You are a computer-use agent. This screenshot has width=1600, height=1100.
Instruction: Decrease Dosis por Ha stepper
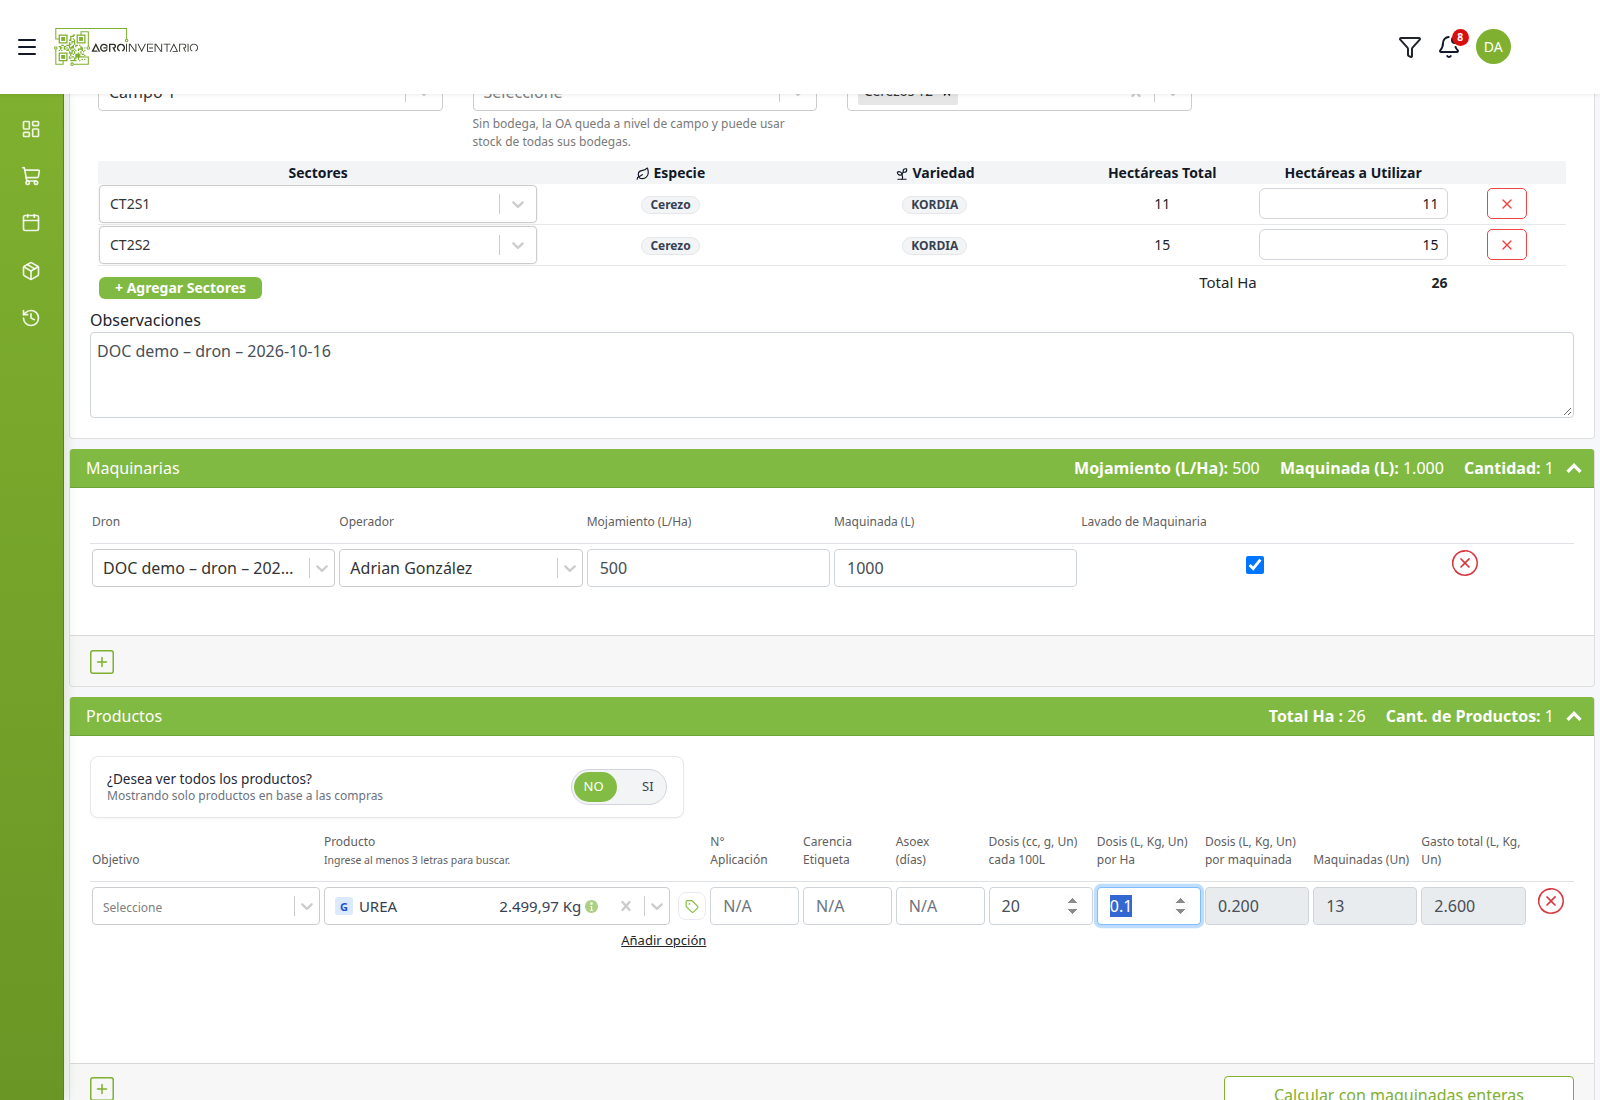(x=1180, y=912)
